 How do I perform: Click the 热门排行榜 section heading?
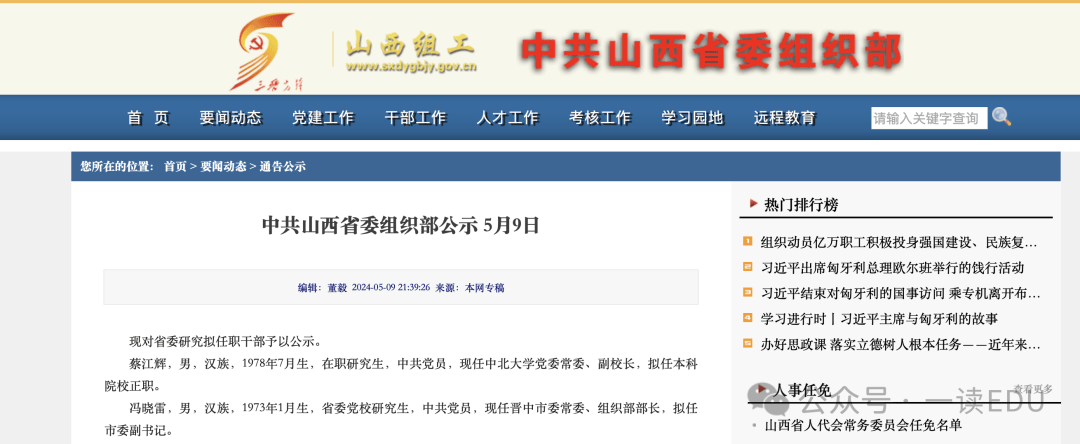[x=801, y=204]
